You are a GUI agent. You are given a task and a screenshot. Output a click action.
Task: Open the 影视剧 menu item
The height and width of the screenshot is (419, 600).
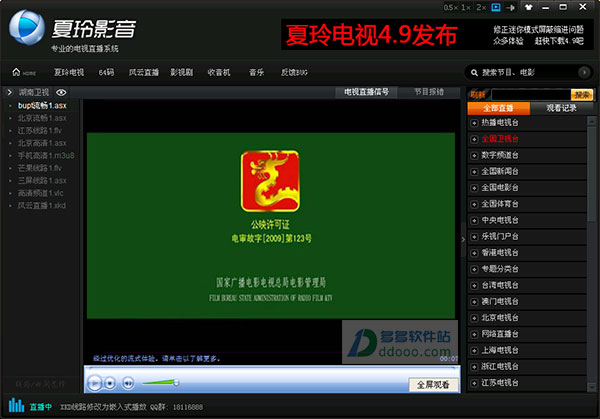click(x=182, y=72)
